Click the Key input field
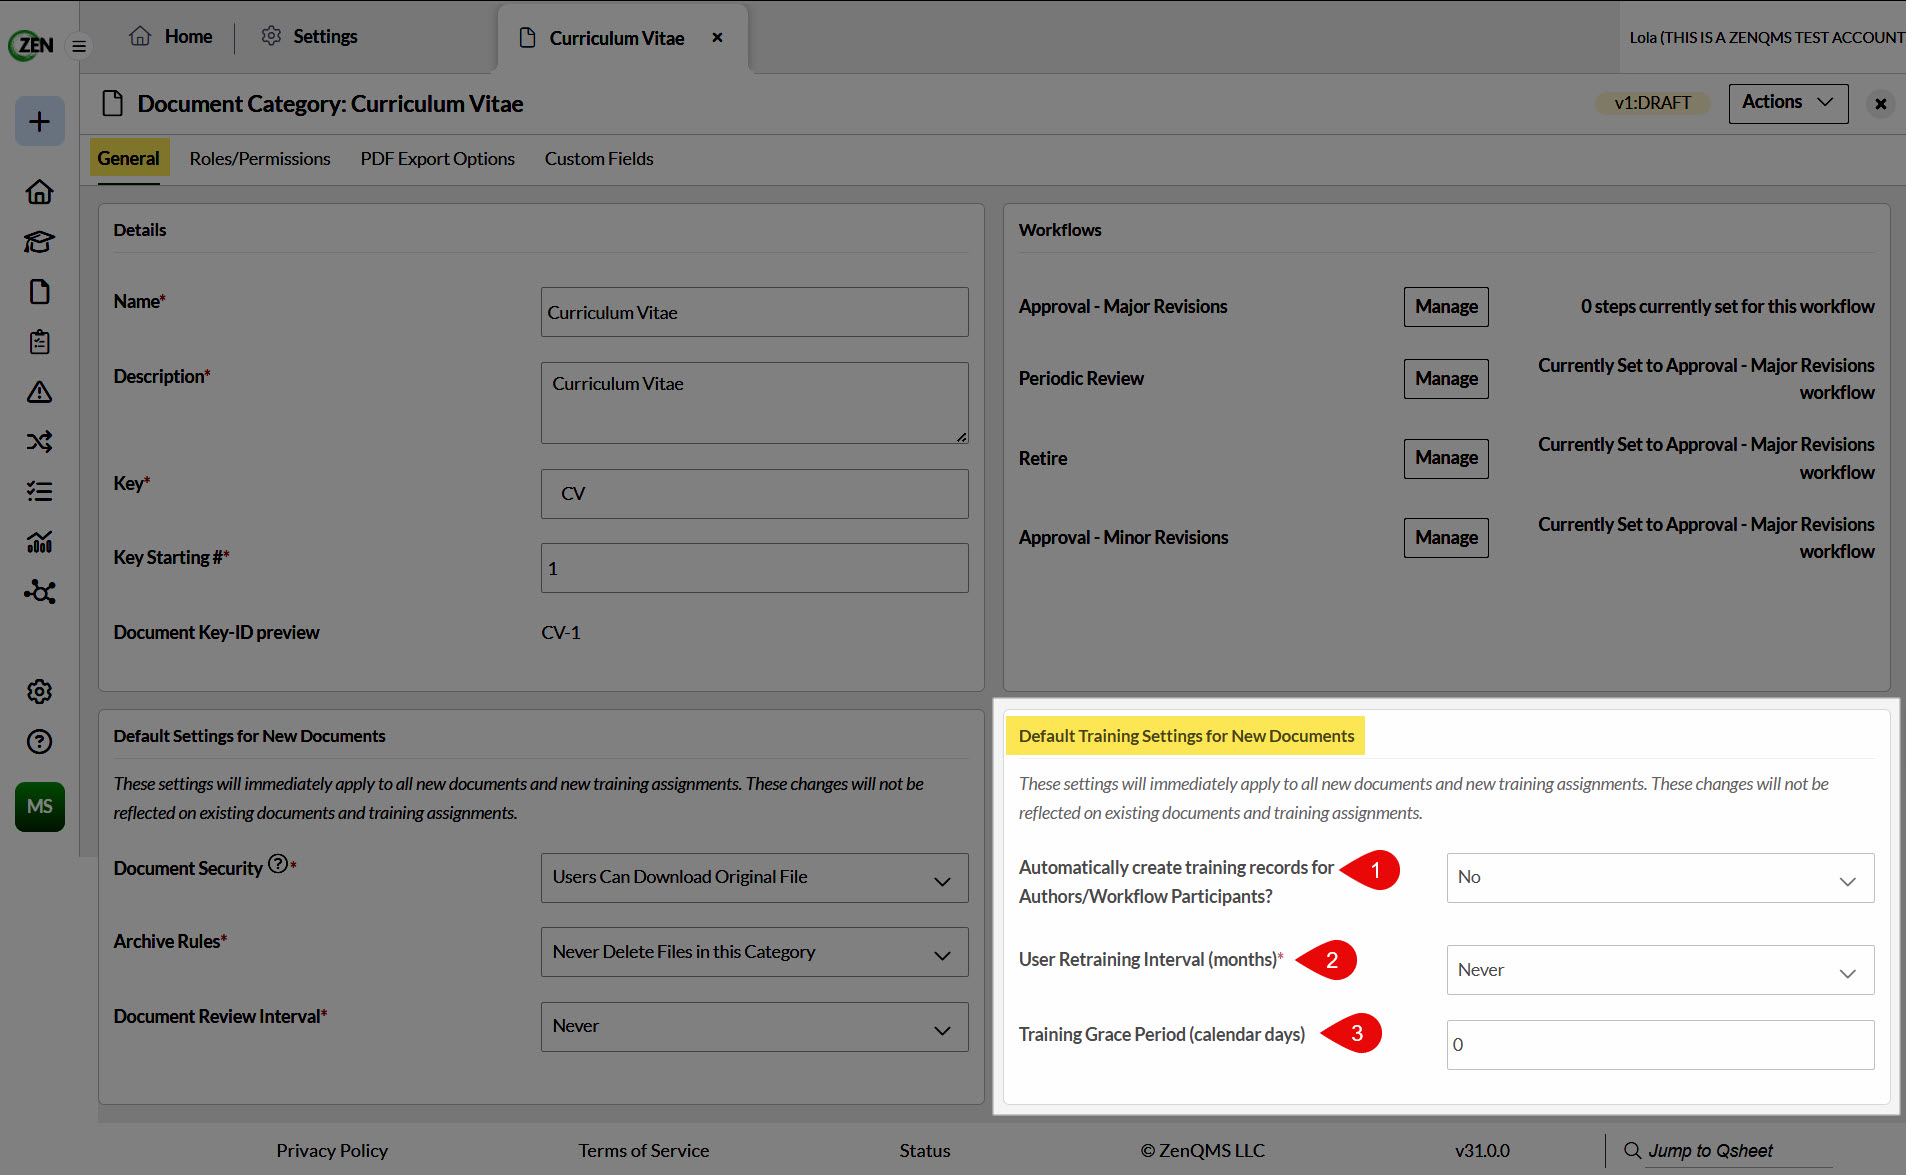The height and width of the screenshot is (1175, 1906). click(754, 494)
